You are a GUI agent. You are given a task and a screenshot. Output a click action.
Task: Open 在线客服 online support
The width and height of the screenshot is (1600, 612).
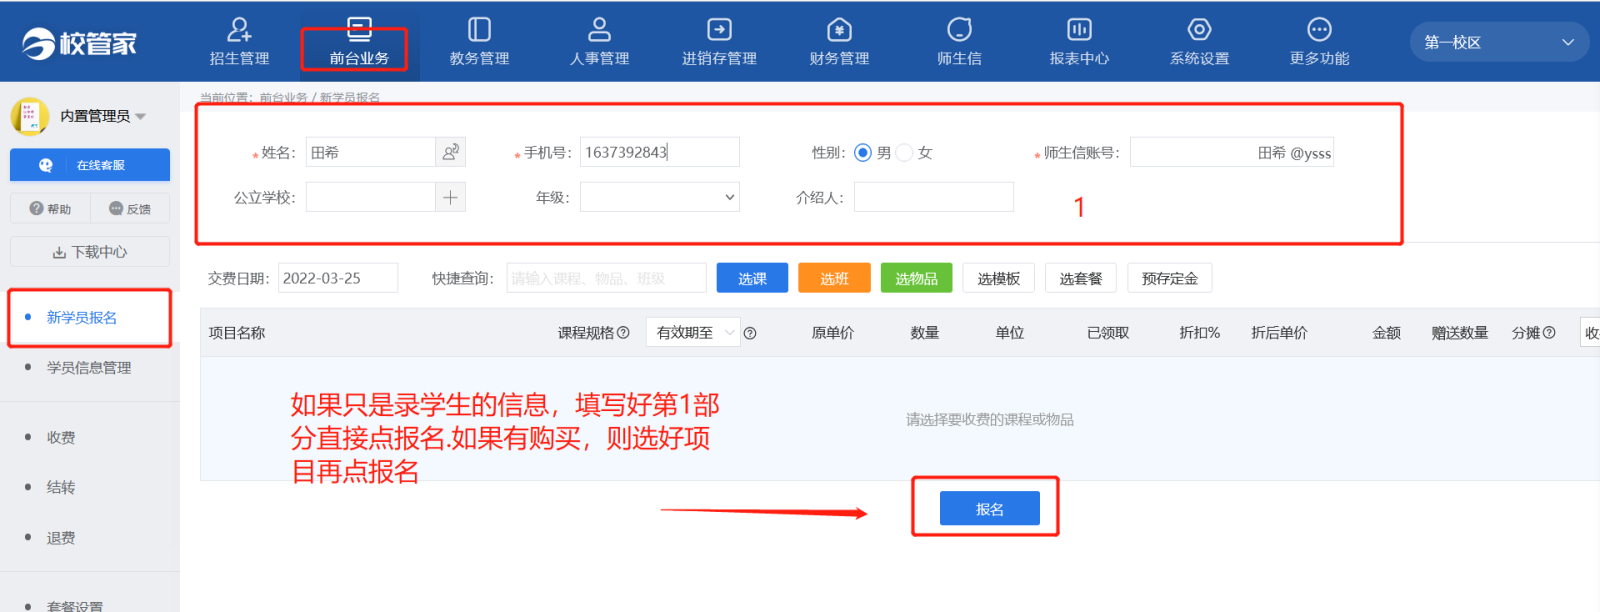[x=90, y=165]
